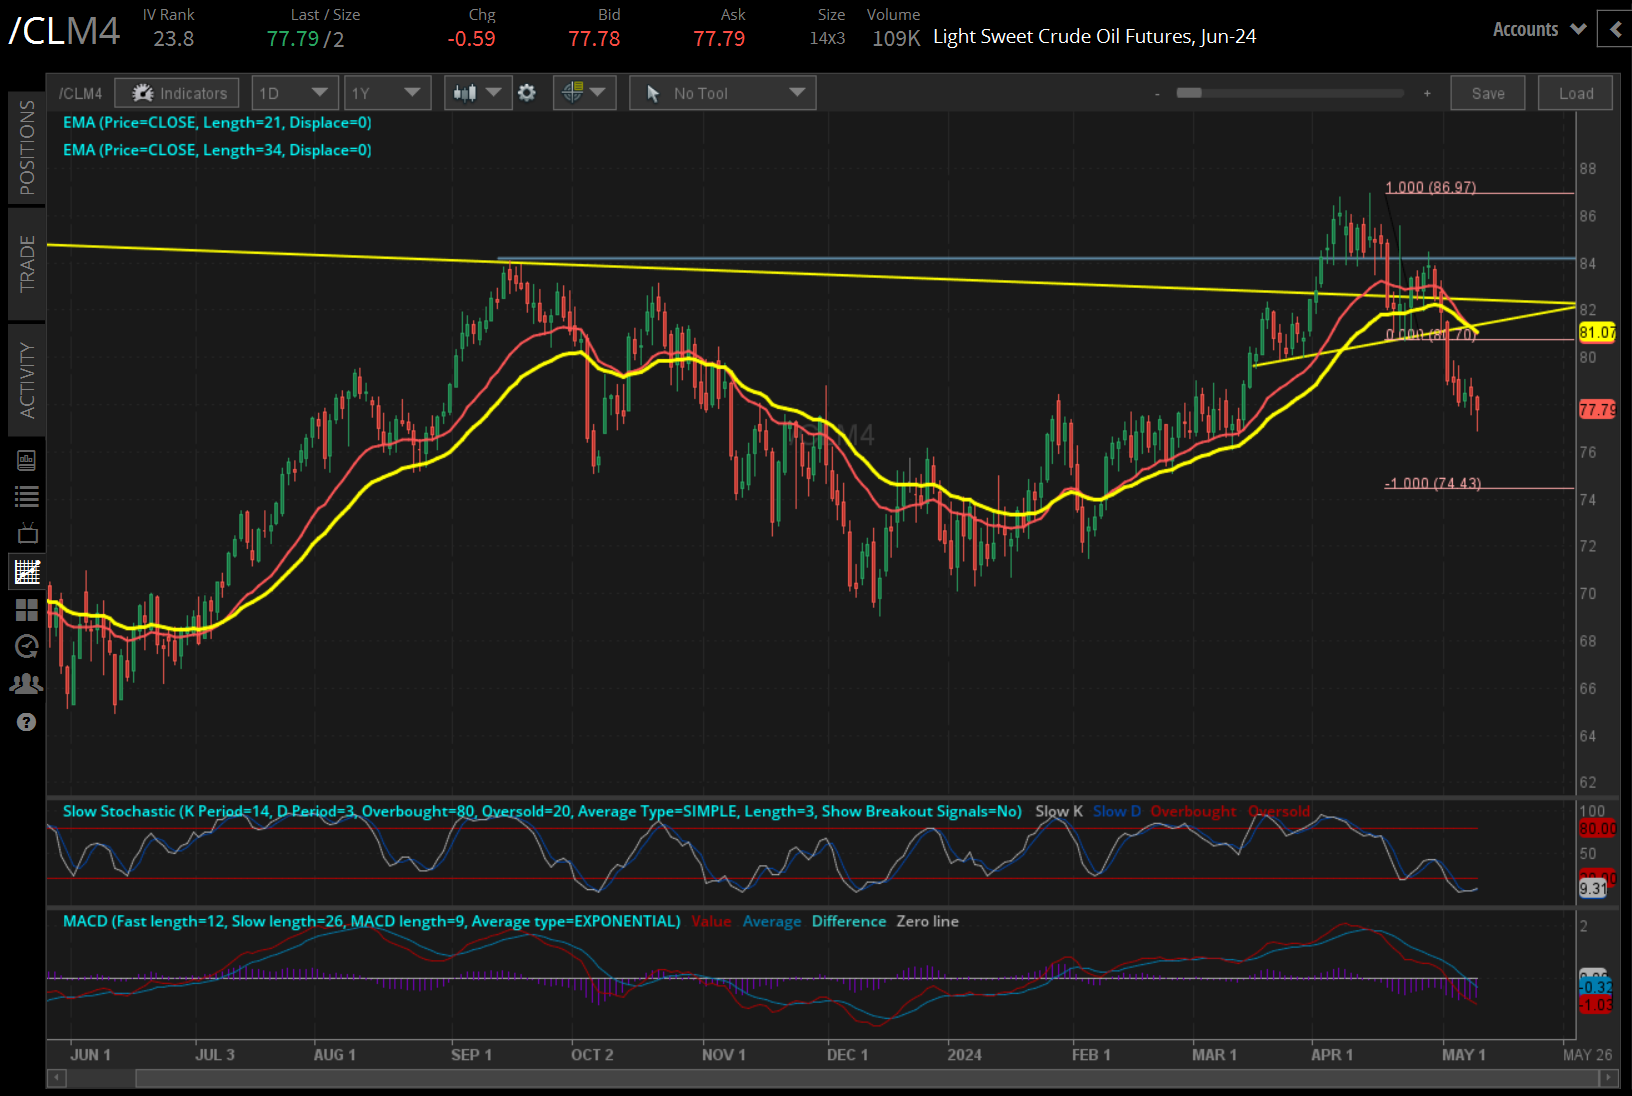The width and height of the screenshot is (1632, 1096).
Task: Click the chart type candlestick icon
Action: coord(467,92)
